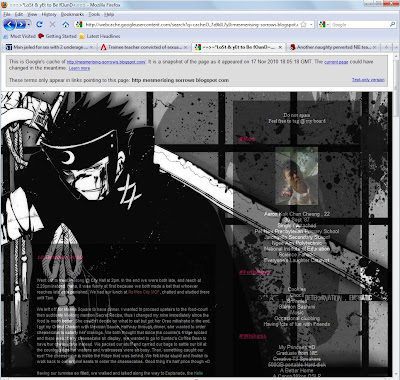Open the History menu
The height and width of the screenshot is (380, 400).
click(49, 14)
